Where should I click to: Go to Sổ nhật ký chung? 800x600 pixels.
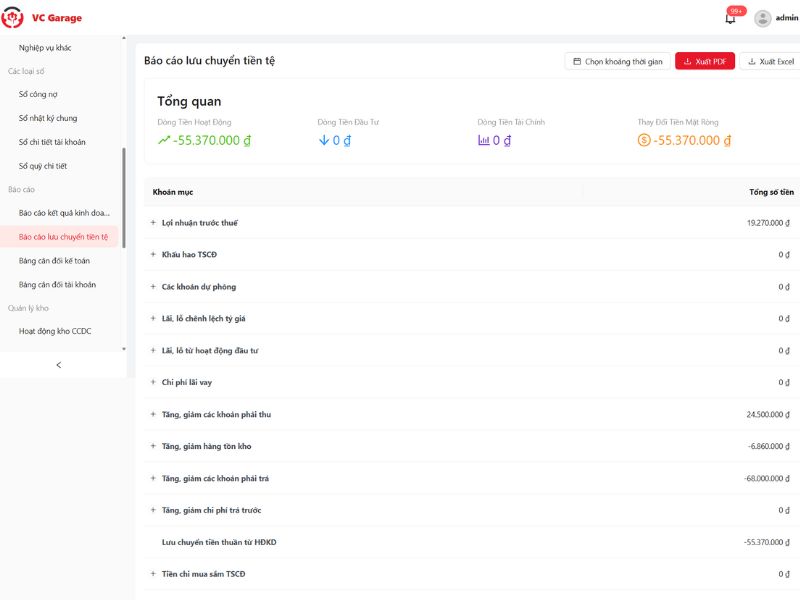pyautogui.click(x=48, y=118)
